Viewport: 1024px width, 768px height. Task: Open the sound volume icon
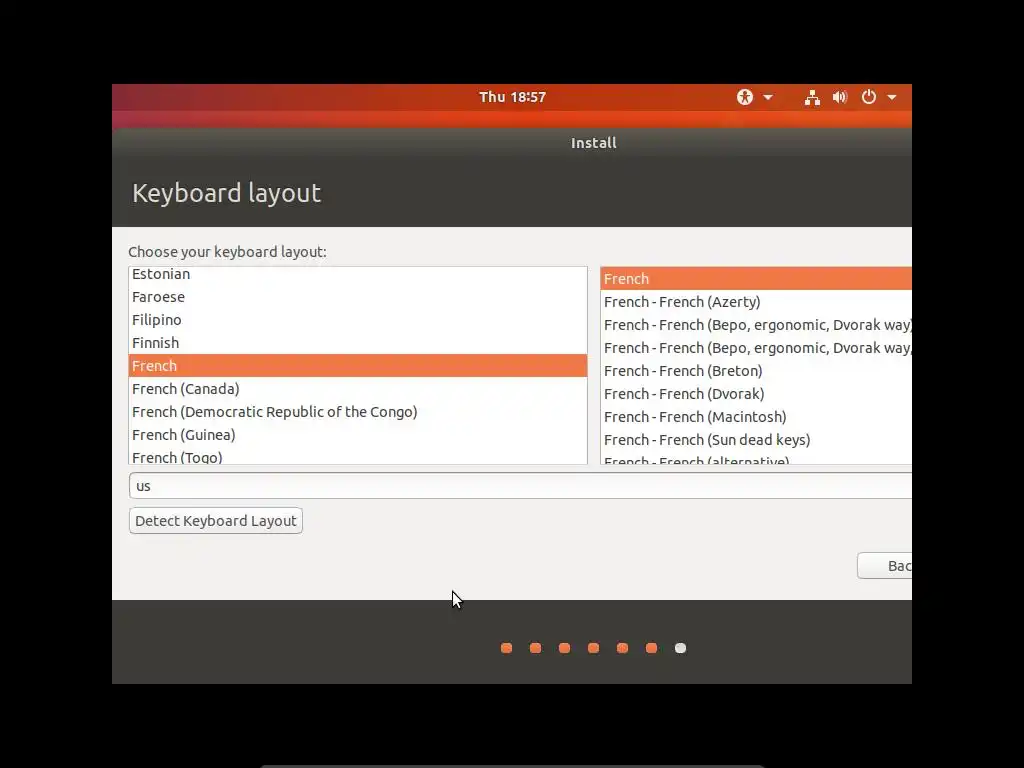(840, 97)
